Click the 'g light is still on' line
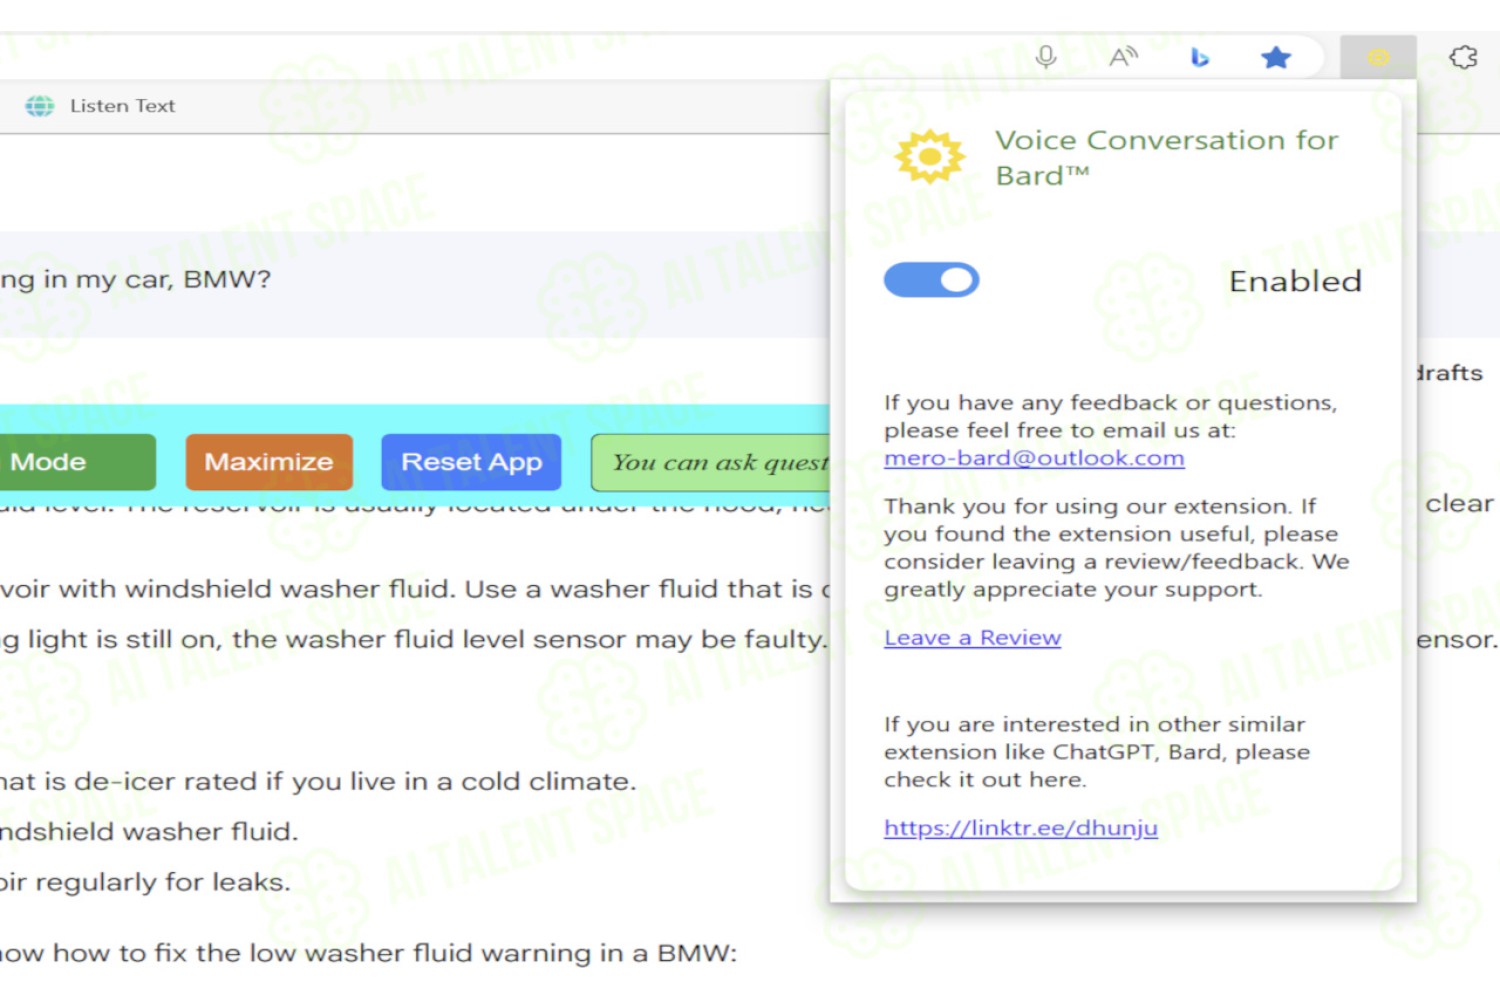 [414, 639]
